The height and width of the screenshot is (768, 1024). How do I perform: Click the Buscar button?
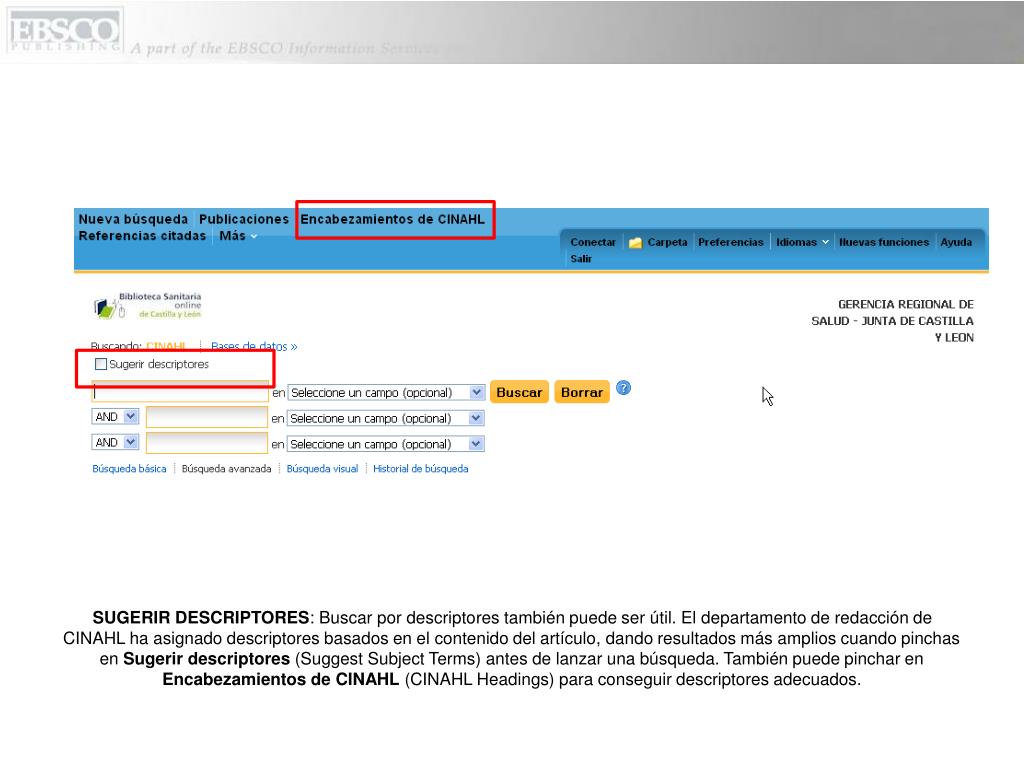[x=519, y=392]
